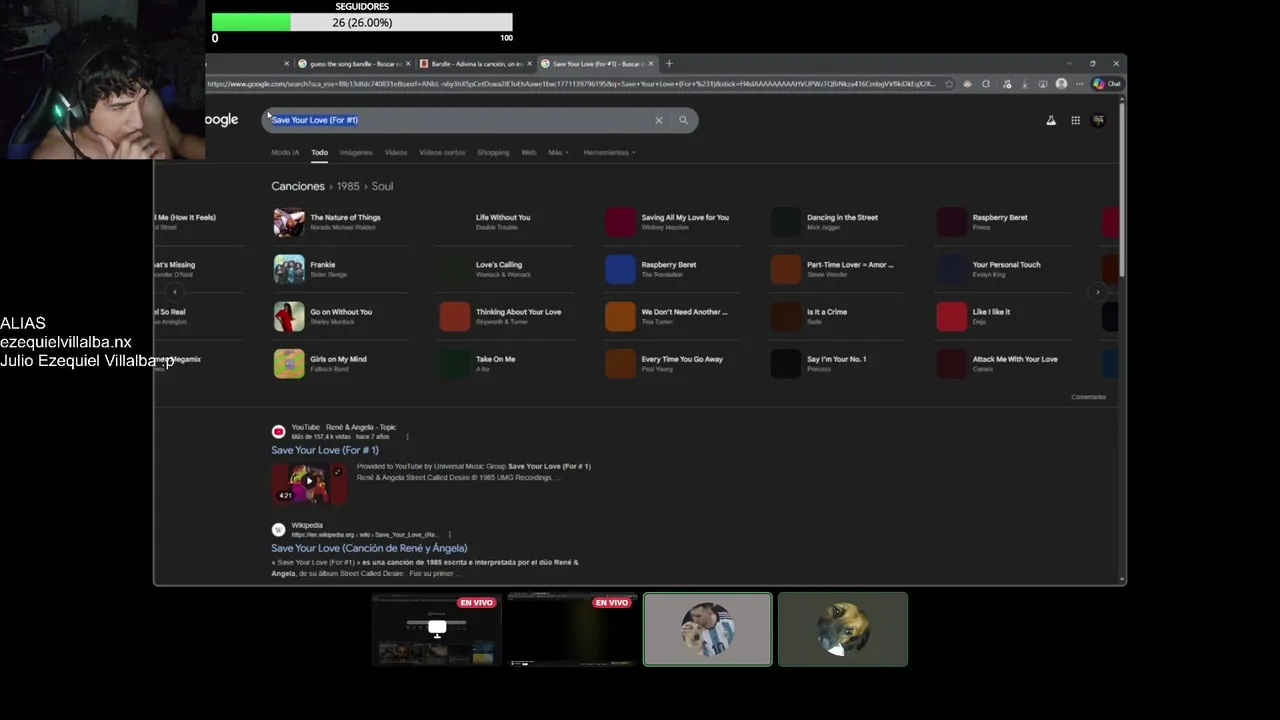Viewport: 1280px width, 720px height.
Task: Select song 'Take On Me'
Action: click(505, 363)
